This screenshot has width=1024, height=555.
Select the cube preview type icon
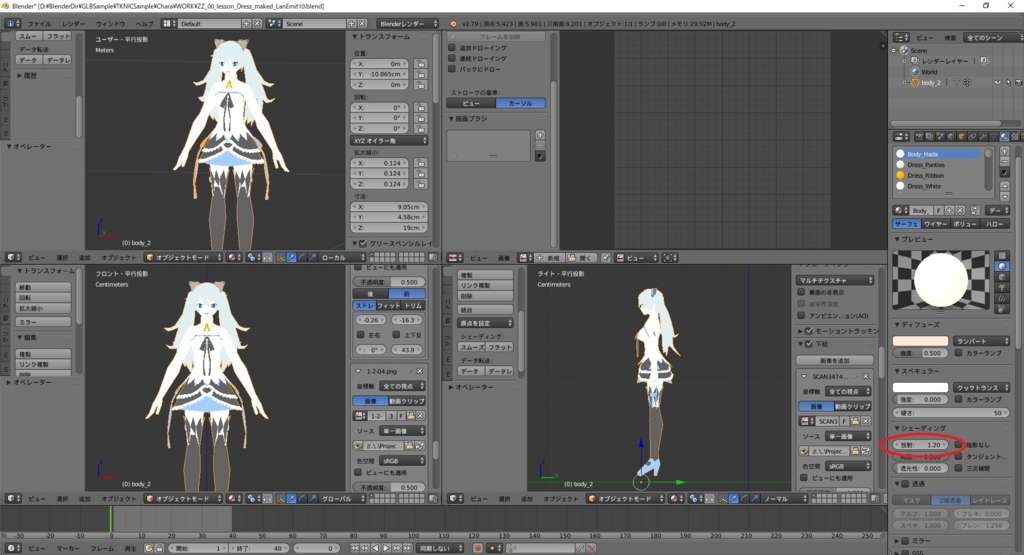(1002, 277)
